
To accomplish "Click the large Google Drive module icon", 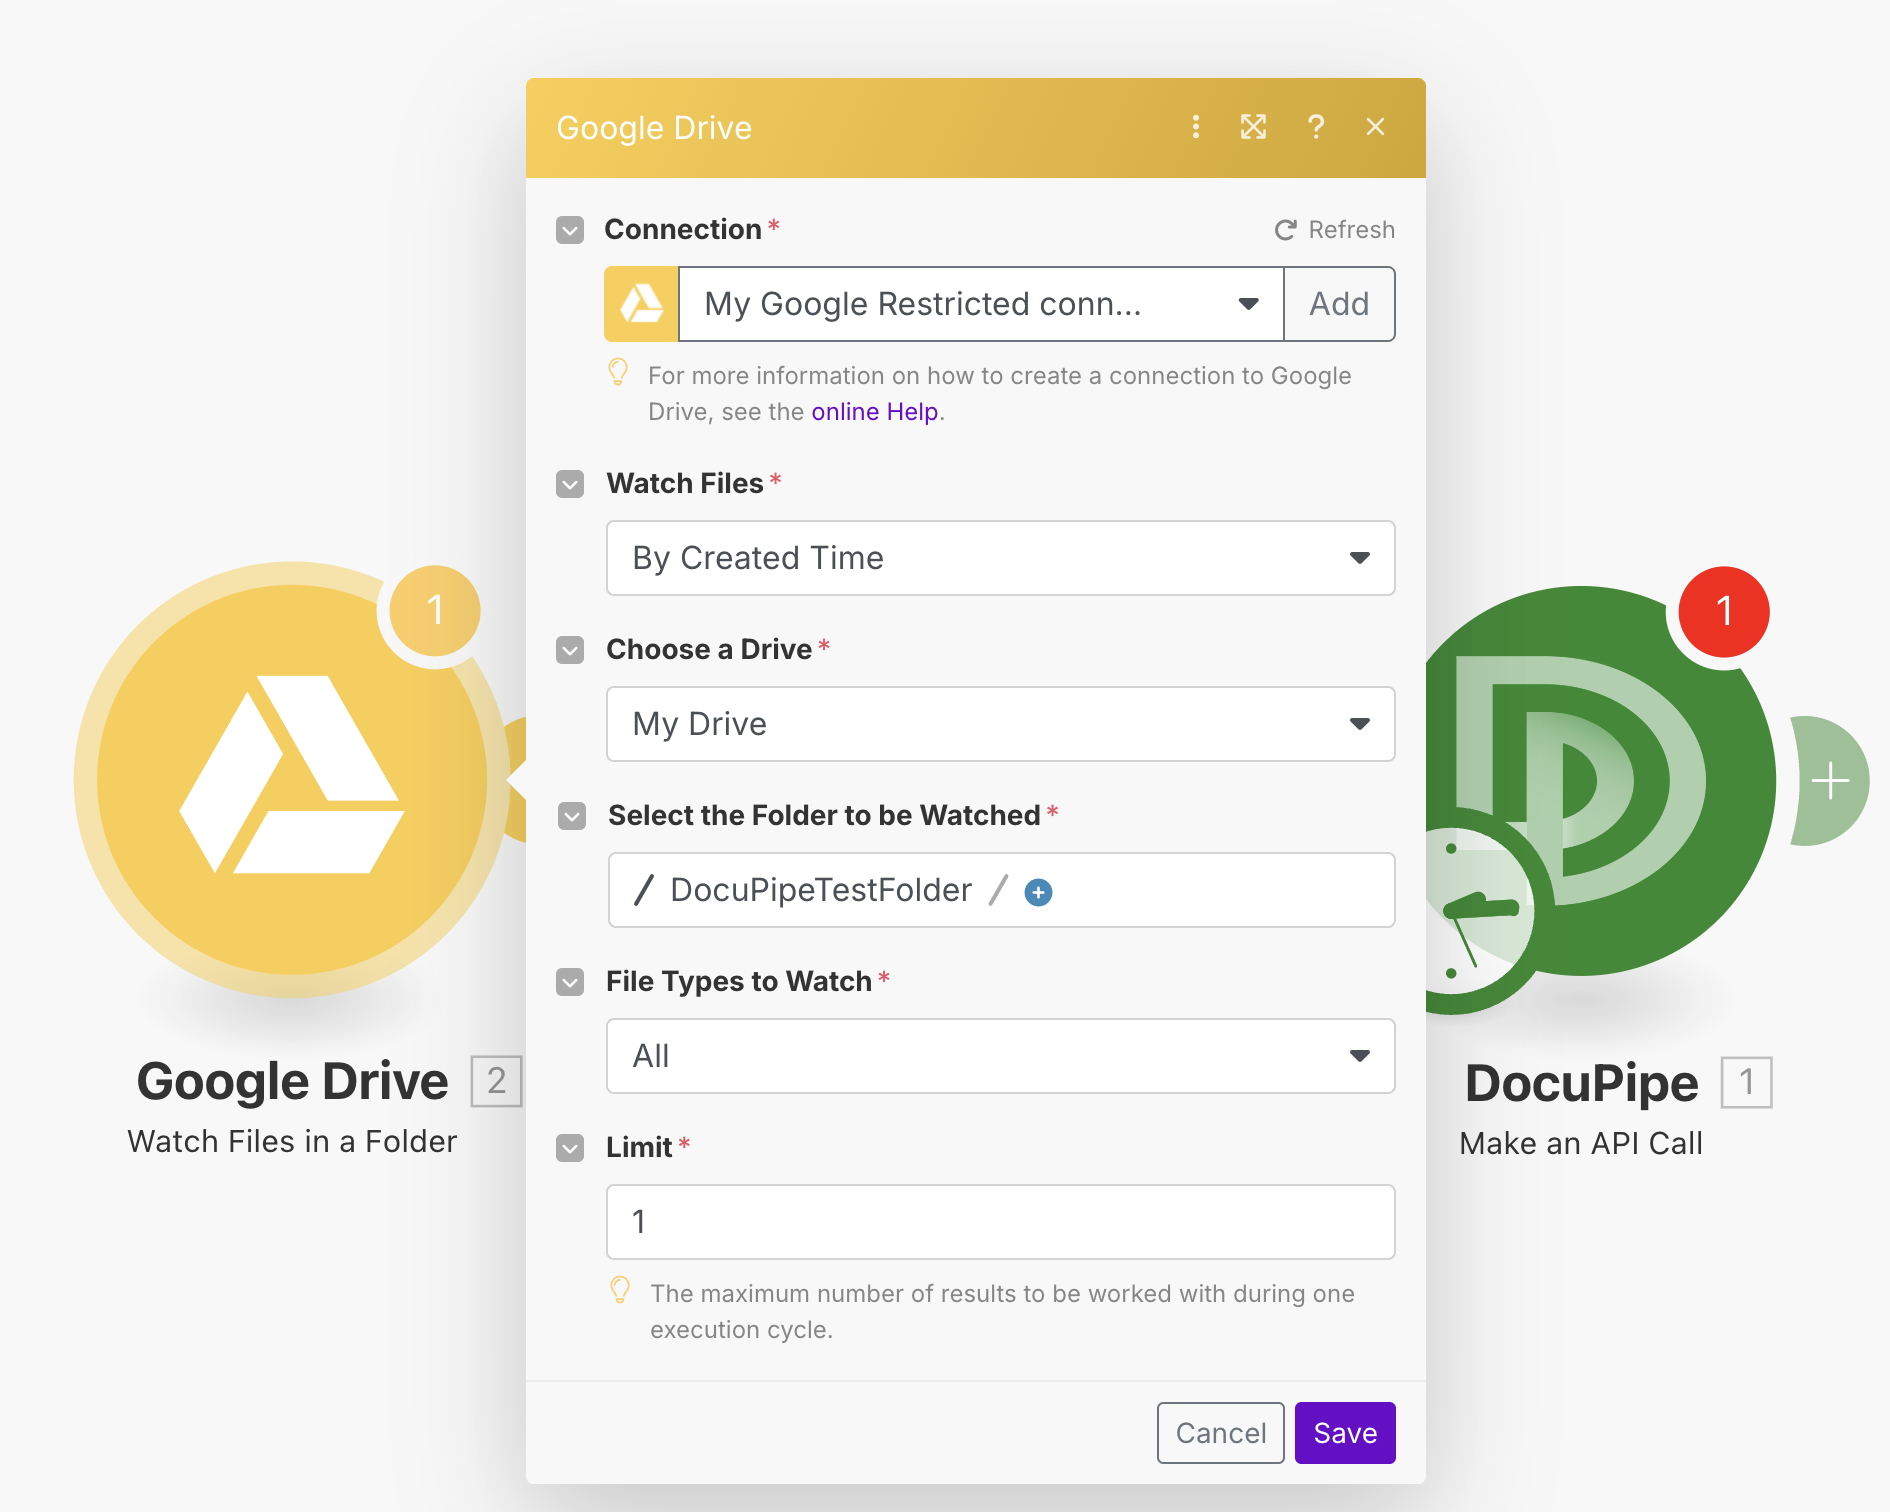I will click(x=292, y=780).
